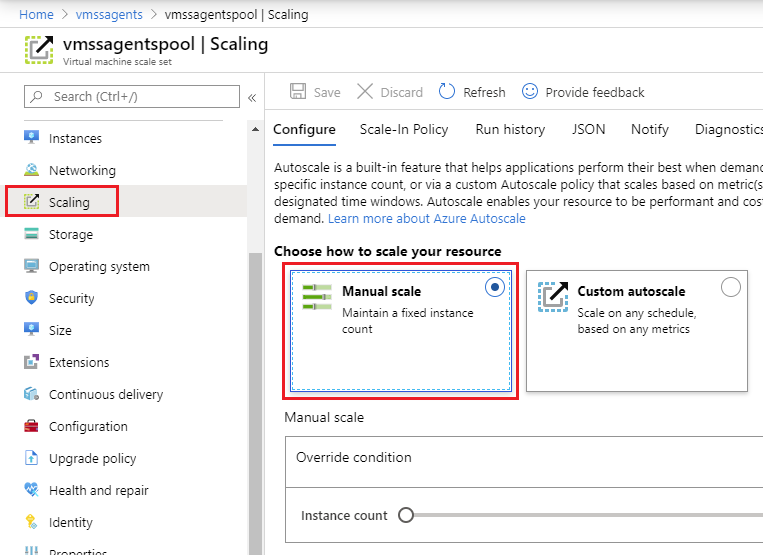Click the Custom autoscale arrow icon
The image size is (763, 555).
click(553, 296)
